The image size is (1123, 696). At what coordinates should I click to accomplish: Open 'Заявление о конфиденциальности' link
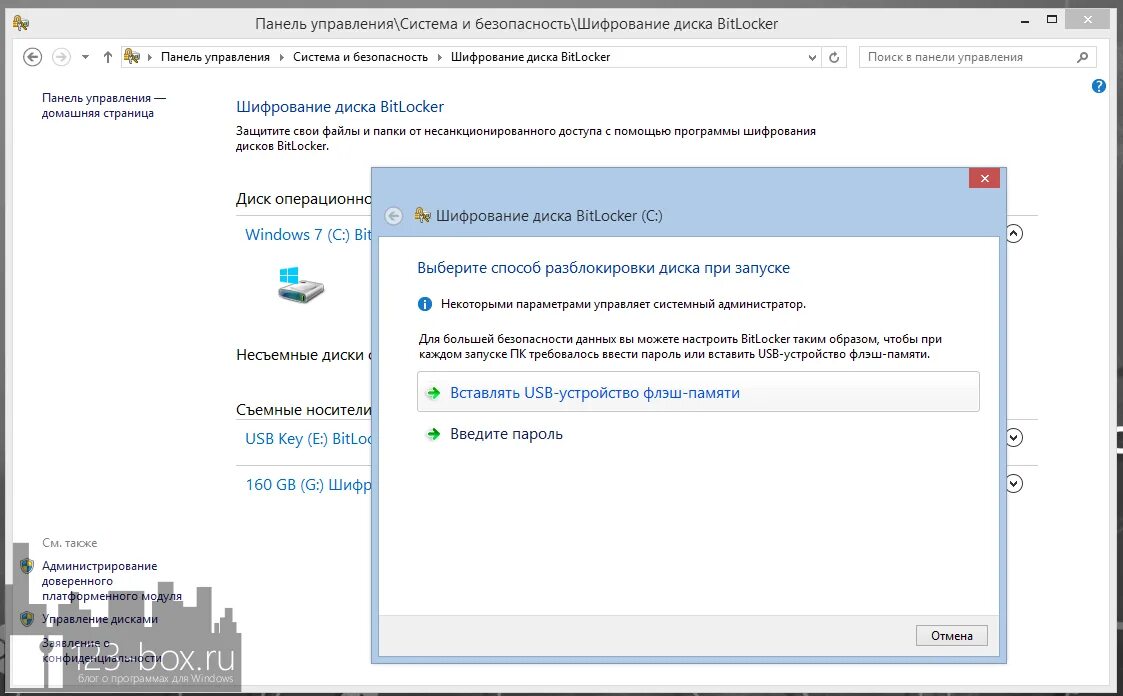click(101, 650)
